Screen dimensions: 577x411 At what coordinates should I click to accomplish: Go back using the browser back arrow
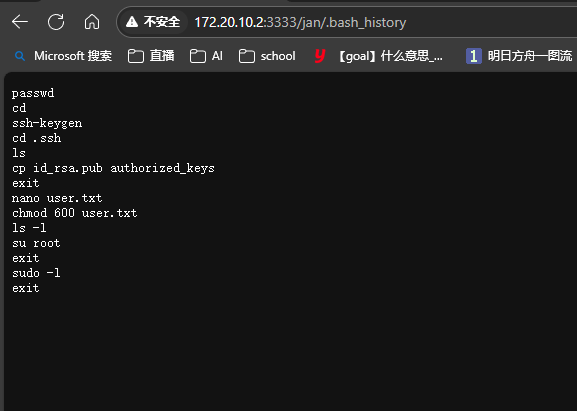[x=20, y=22]
